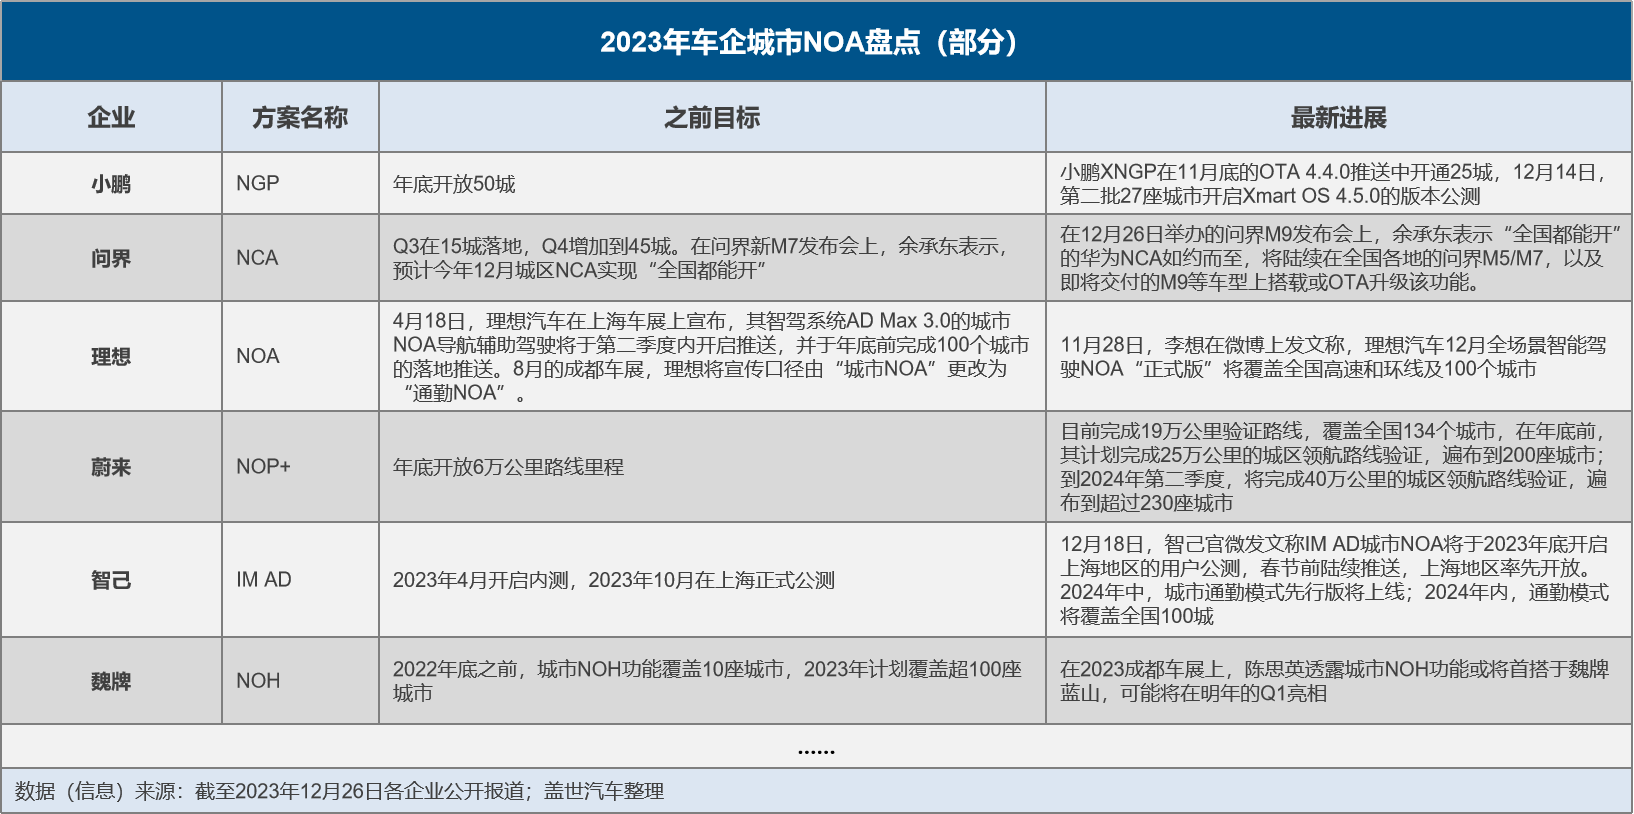Click the '2023年4月开启内测' target cell
This screenshot has height=814, width=1634.
[x=712, y=580]
